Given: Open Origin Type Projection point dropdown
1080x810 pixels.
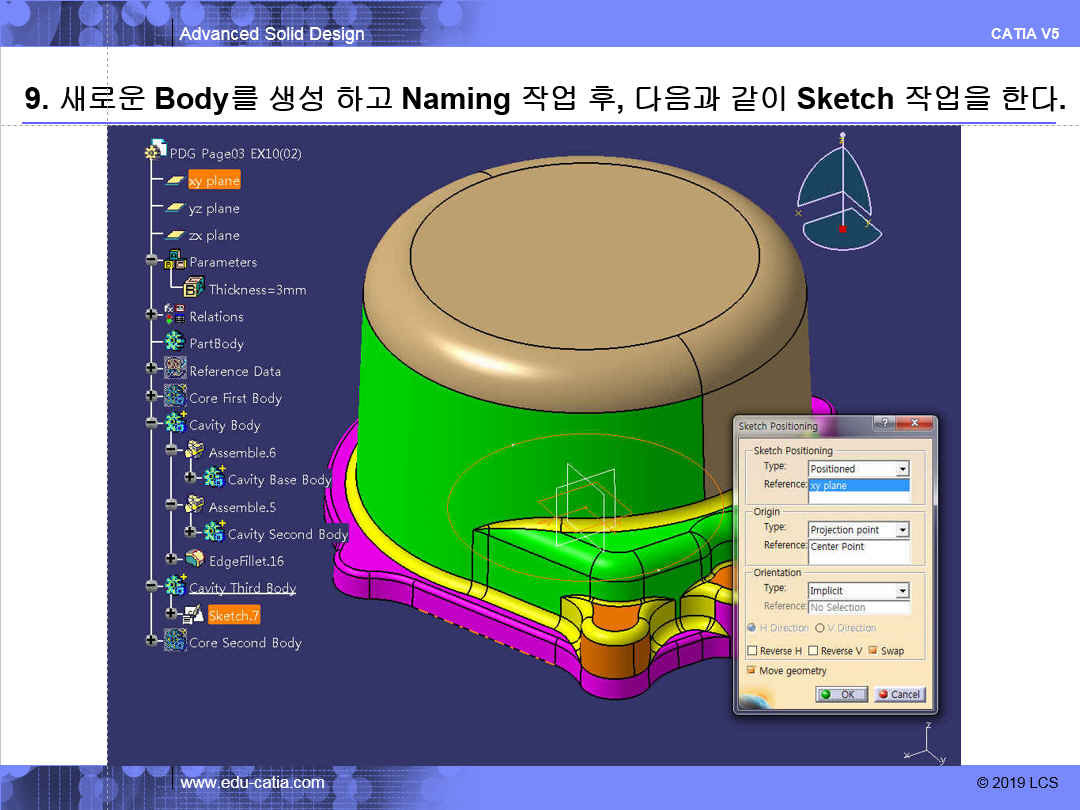Looking at the screenshot, I should click(902, 530).
